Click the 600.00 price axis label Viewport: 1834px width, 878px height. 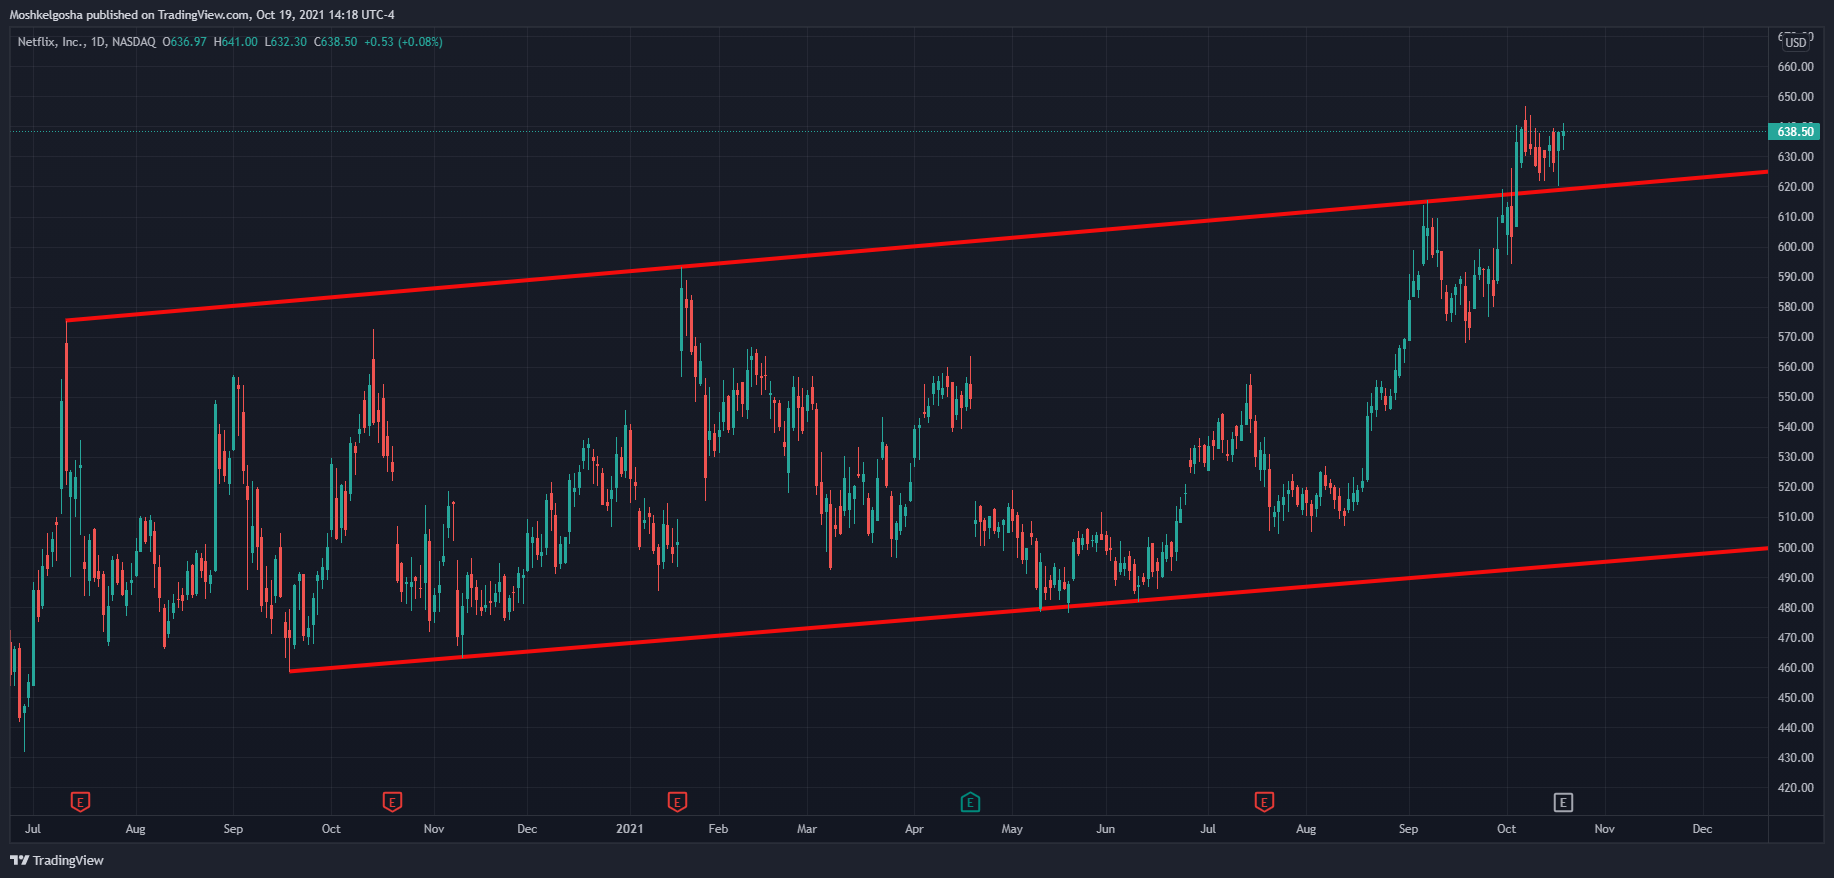(x=1796, y=247)
